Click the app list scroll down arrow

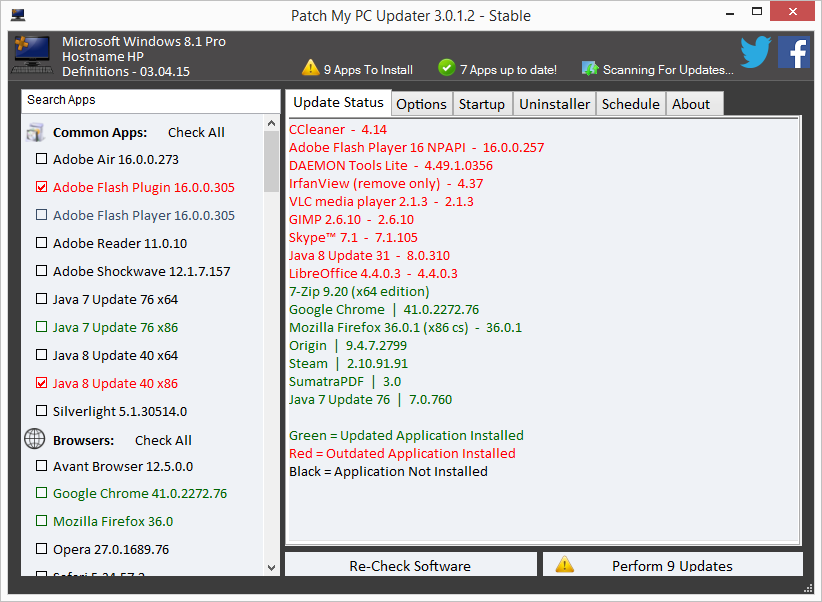pyautogui.click(x=272, y=567)
